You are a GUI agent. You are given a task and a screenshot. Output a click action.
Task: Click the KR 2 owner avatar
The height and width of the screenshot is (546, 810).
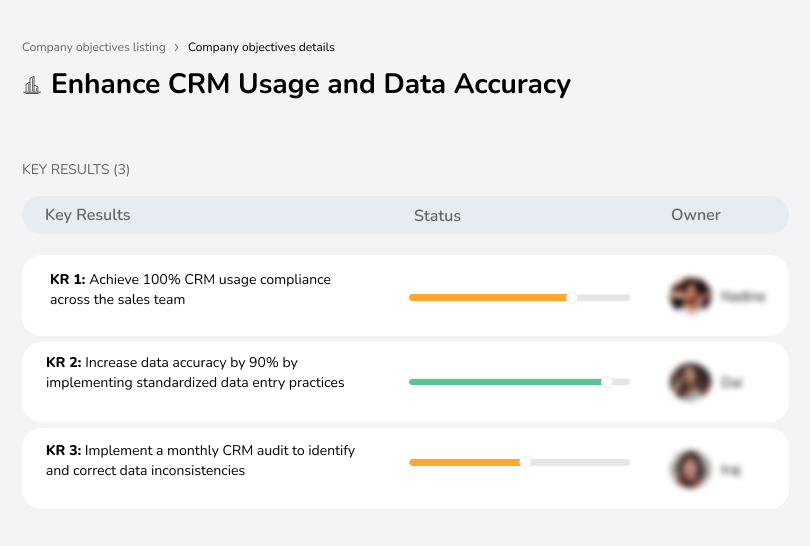click(690, 382)
